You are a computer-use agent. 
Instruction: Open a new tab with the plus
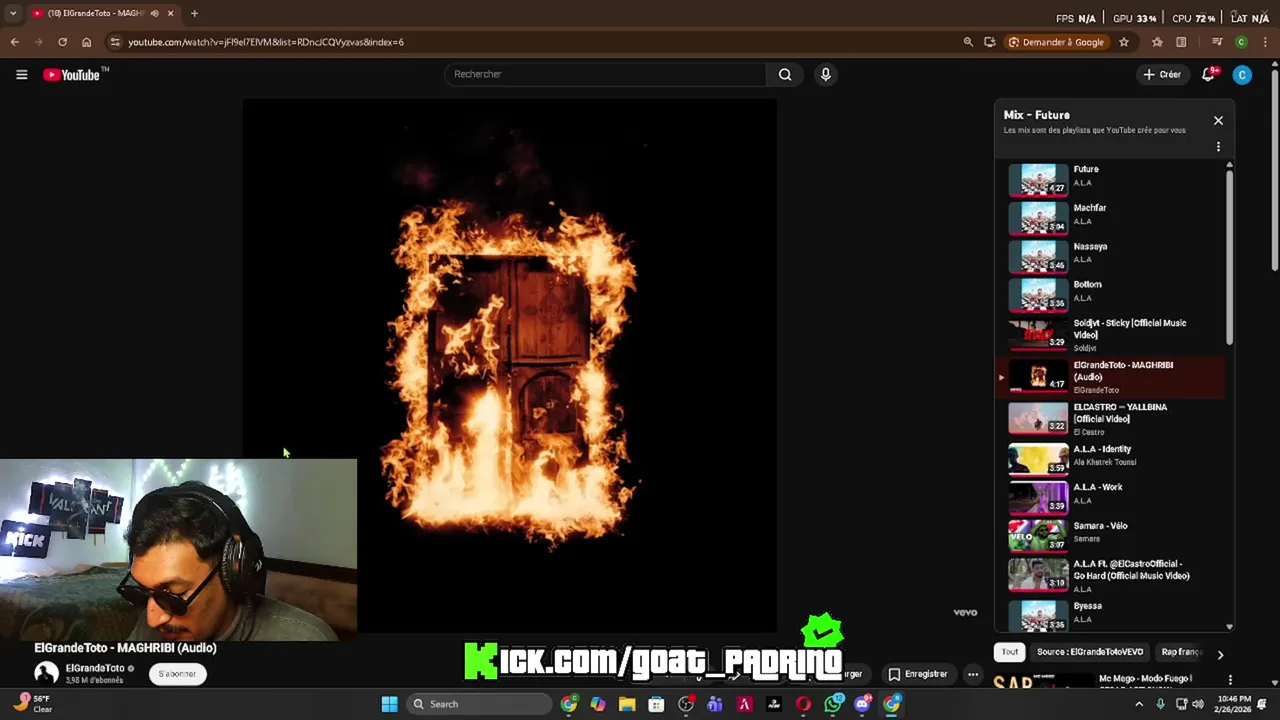(x=194, y=13)
